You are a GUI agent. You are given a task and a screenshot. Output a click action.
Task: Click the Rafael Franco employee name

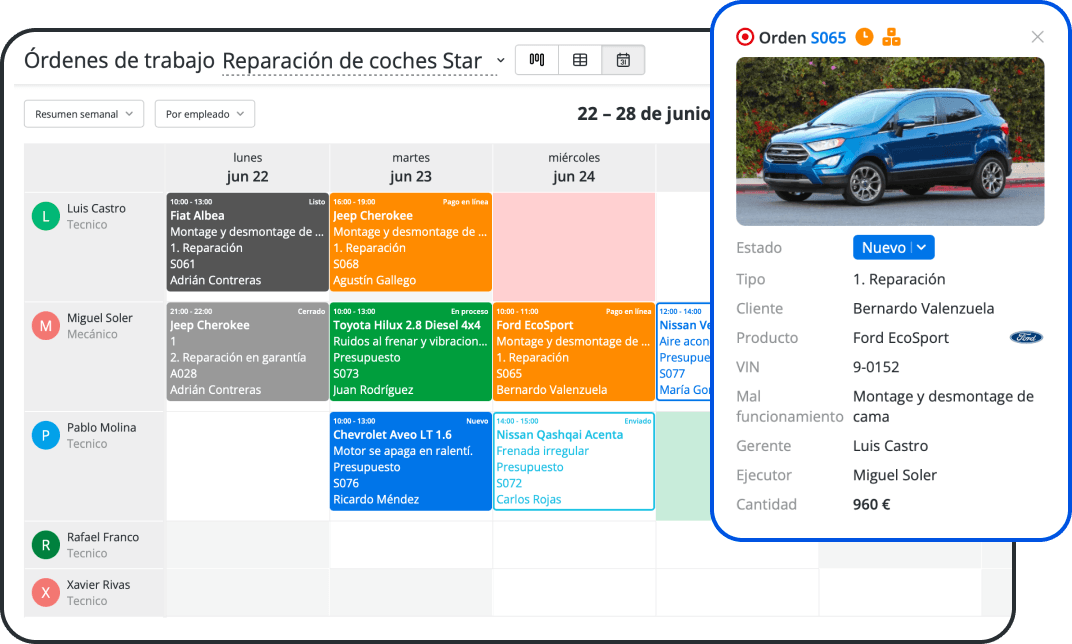pos(103,537)
